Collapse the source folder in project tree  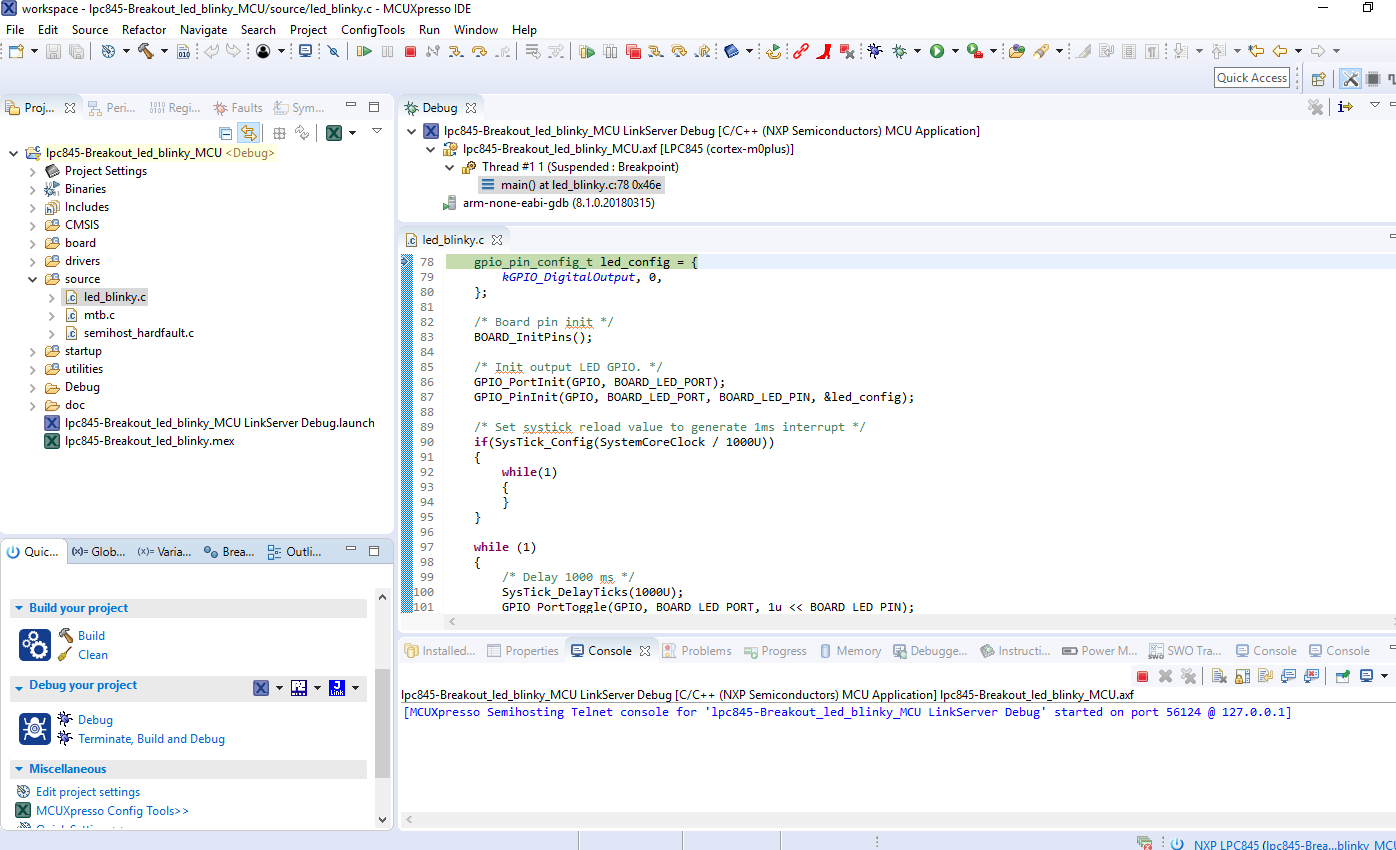pos(33,279)
